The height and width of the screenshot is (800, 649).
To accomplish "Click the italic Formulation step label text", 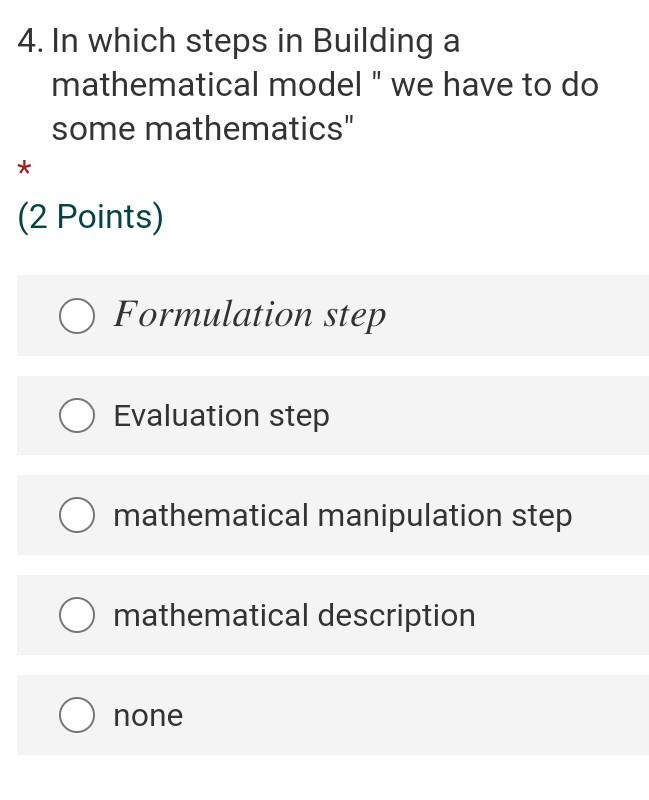I will [x=249, y=315].
